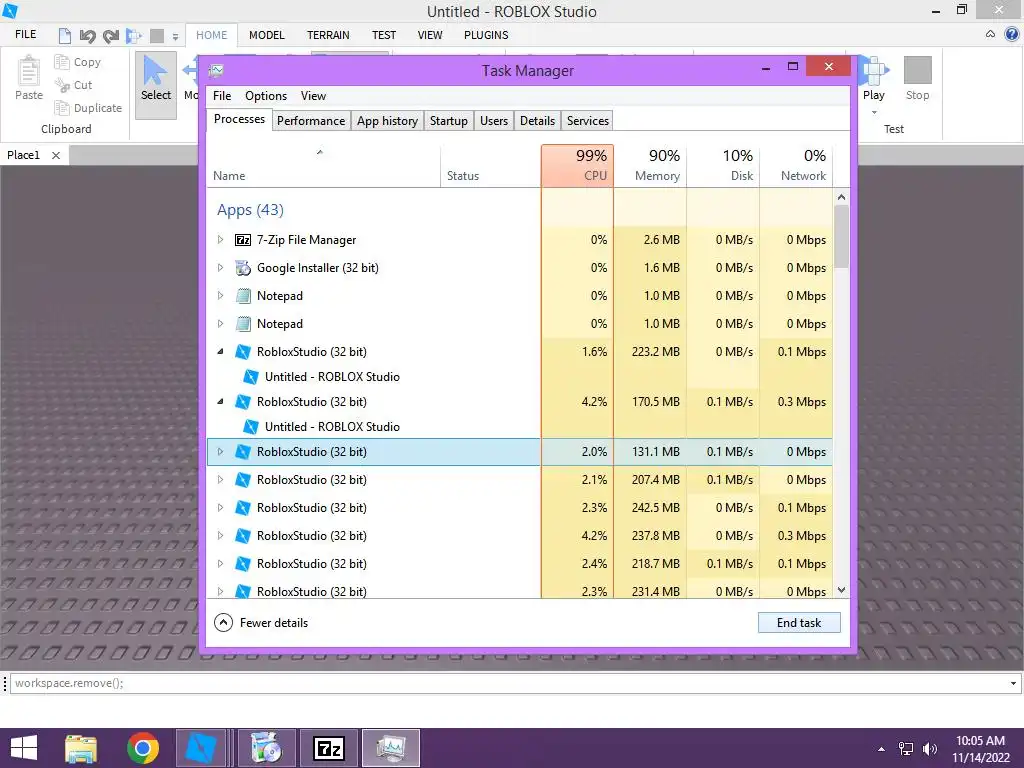Expand the first Notepad process row
The height and width of the screenshot is (768, 1024).
point(220,296)
